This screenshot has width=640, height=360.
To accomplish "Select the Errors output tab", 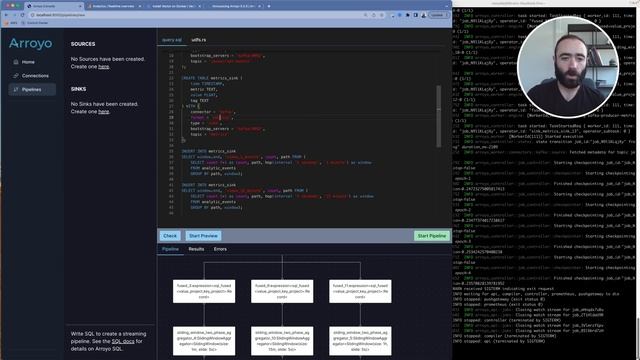I will pyautogui.click(x=220, y=249).
